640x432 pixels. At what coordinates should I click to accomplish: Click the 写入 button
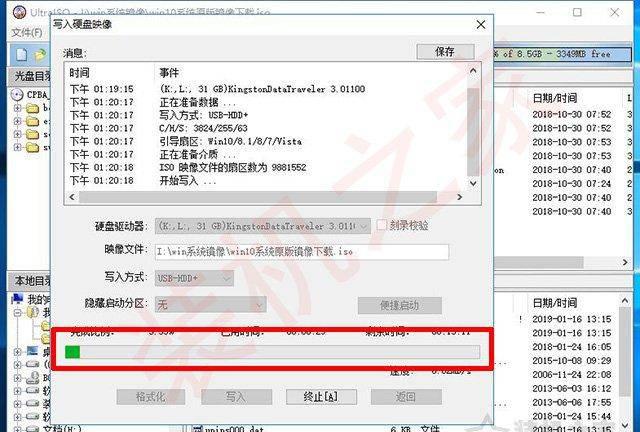236,396
